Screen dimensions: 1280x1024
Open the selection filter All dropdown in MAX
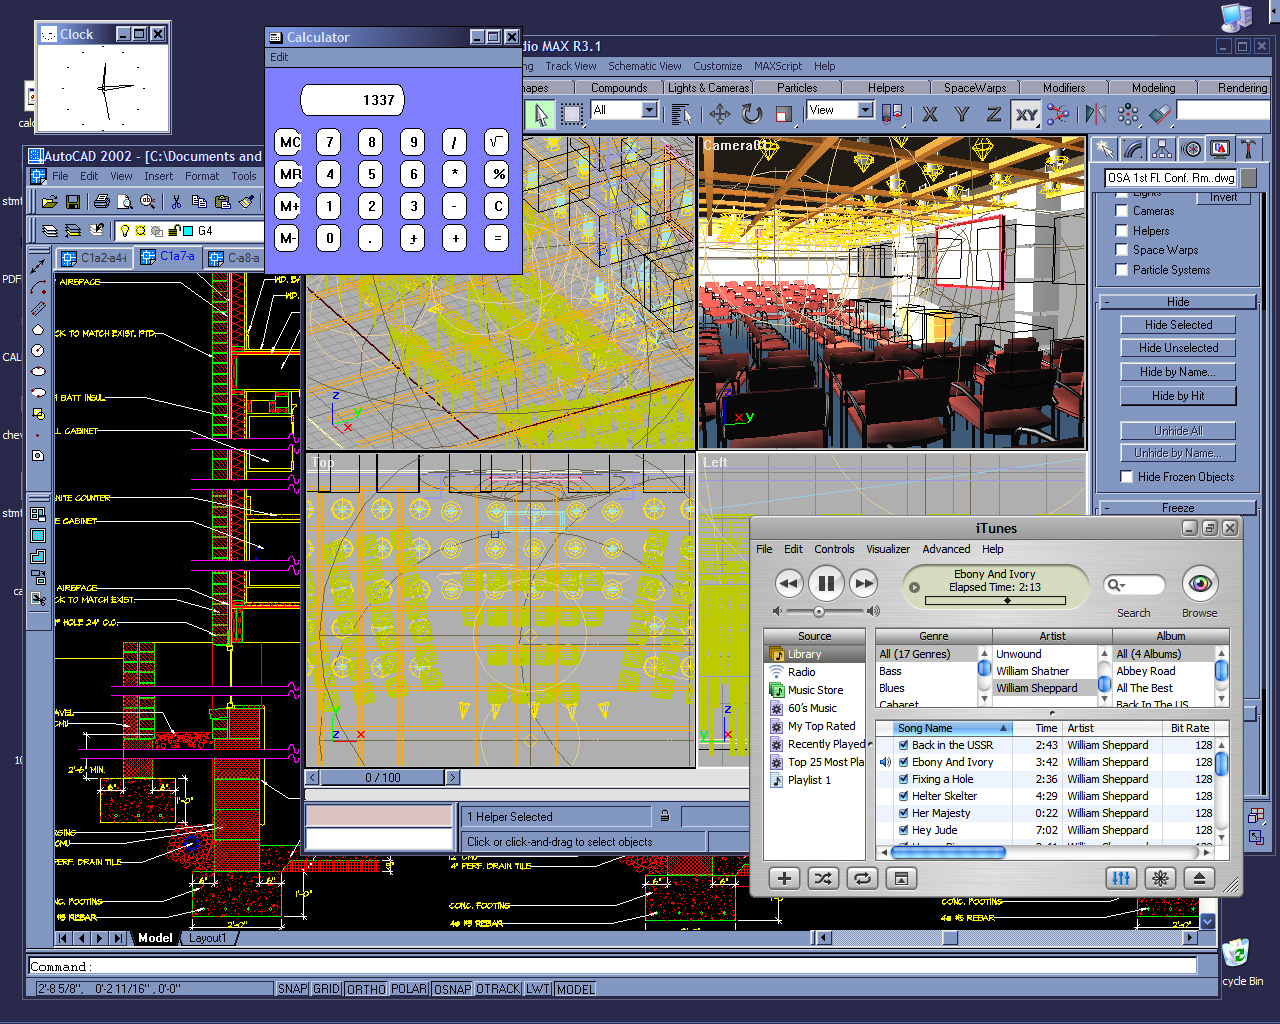click(649, 110)
